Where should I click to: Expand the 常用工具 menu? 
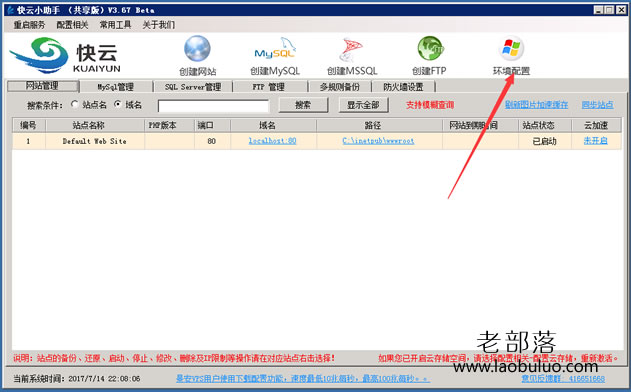click(x=115, y=25)
